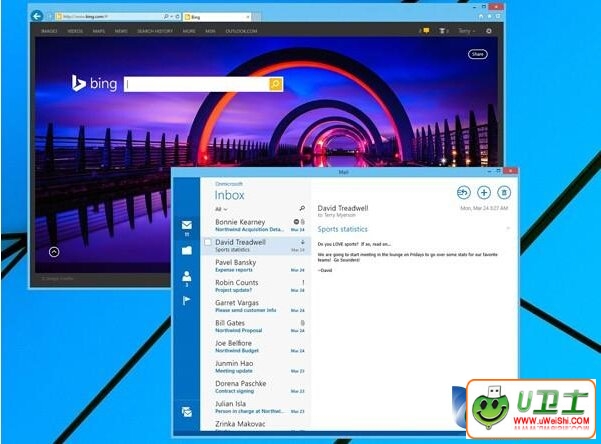This screenshot has width=601, height=444.
Task: Open Outlook.com link in Bing bar
Action: 241,31
